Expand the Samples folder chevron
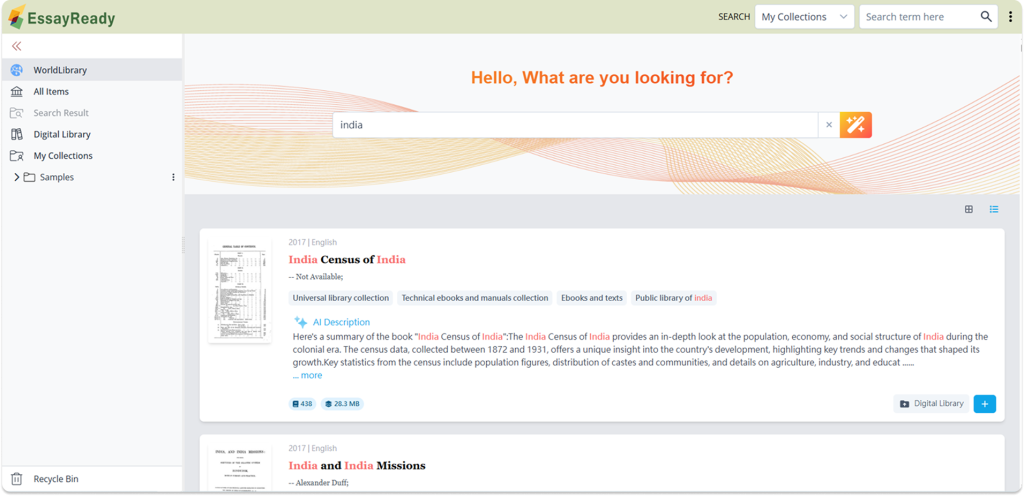This screenshot has height=496, width=1024. [17, 177]
